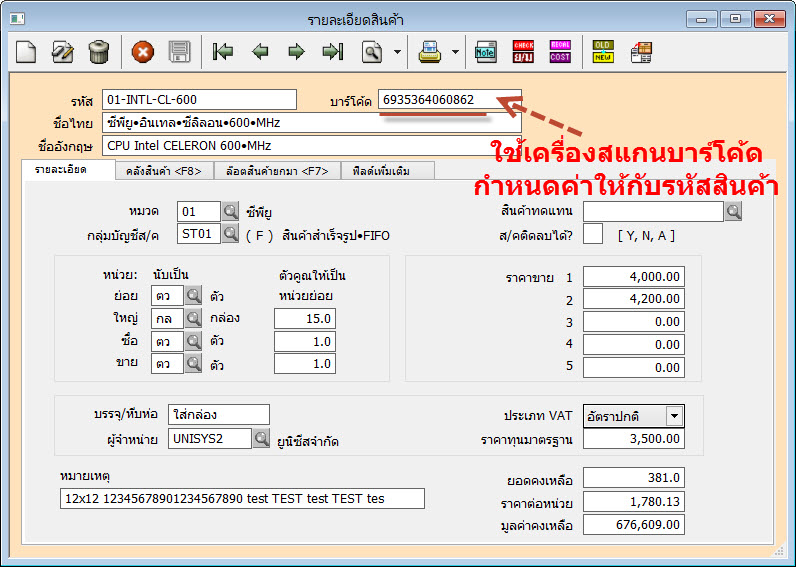
Task: Click ราคาขาย 1 field 4,000.00
Action: click(x=634, y=276)
